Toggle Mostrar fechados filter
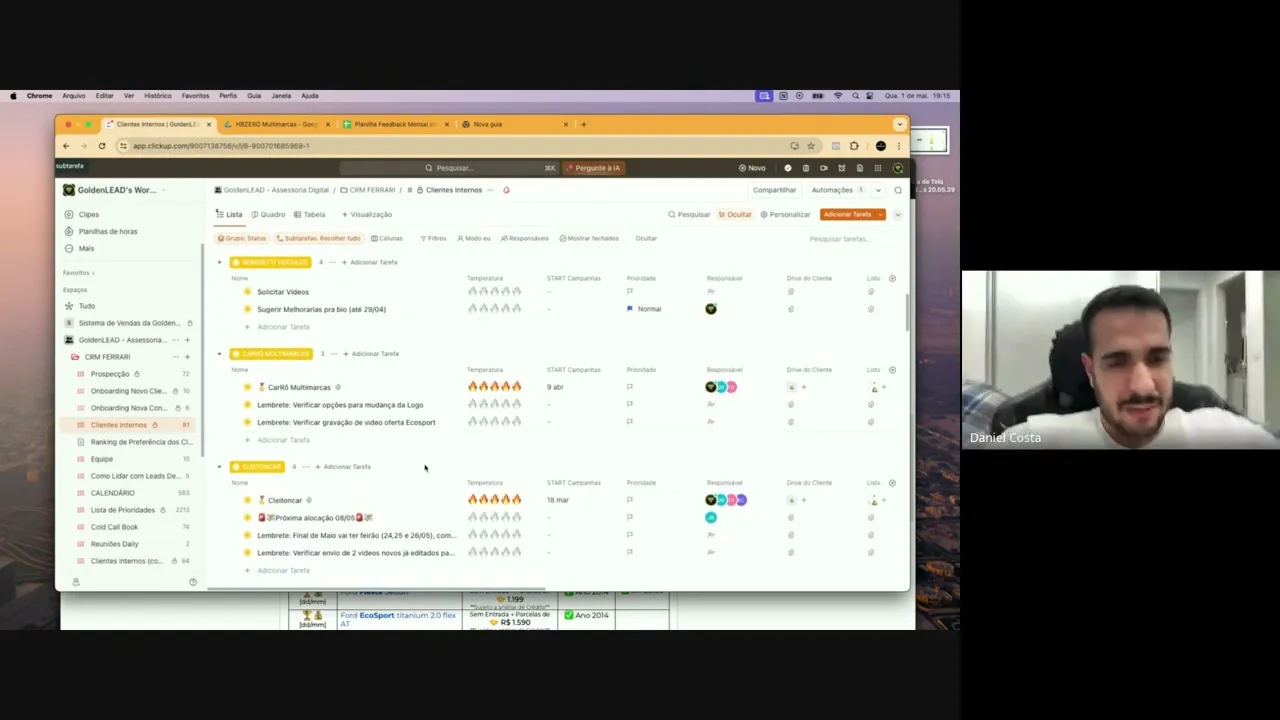Viewport: 1280px width, 720px height. pos(589,238)
